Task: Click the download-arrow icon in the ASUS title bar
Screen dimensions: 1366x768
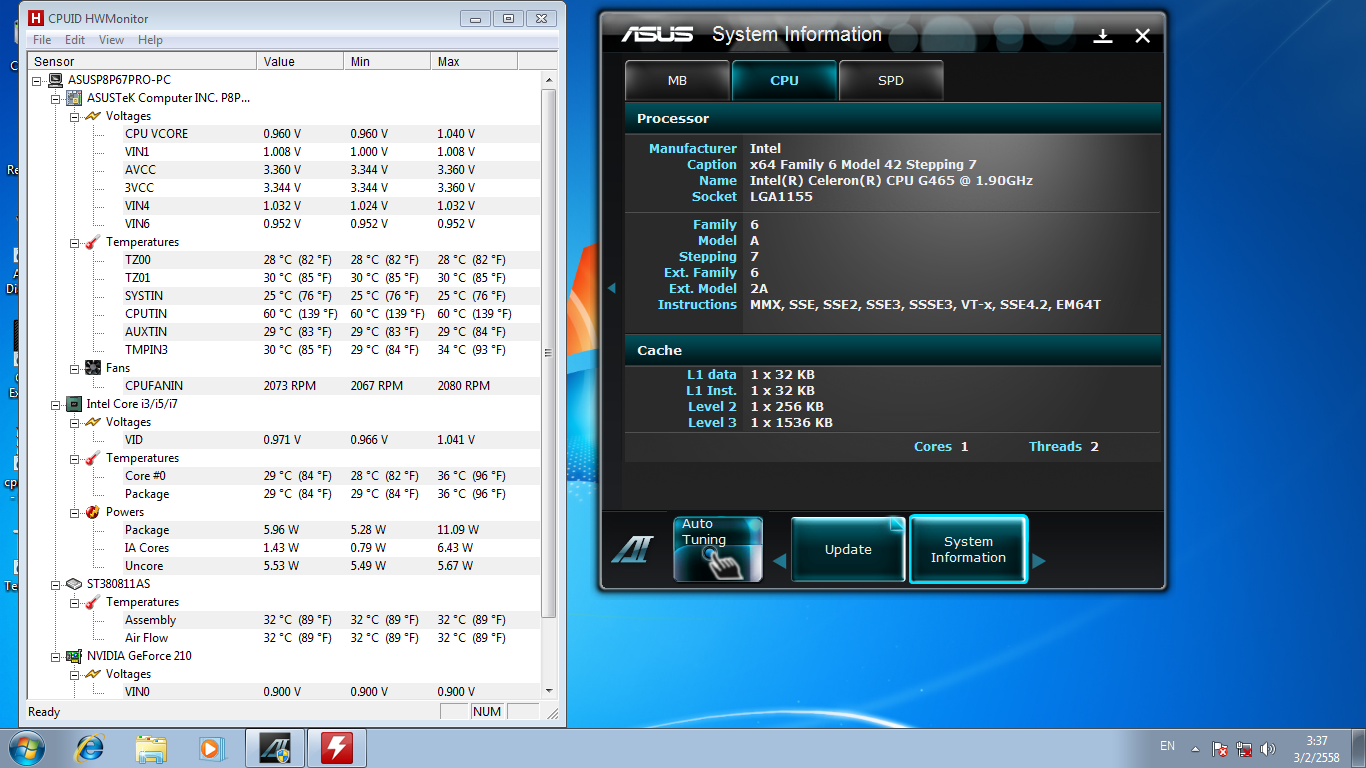Action: 1103,36
